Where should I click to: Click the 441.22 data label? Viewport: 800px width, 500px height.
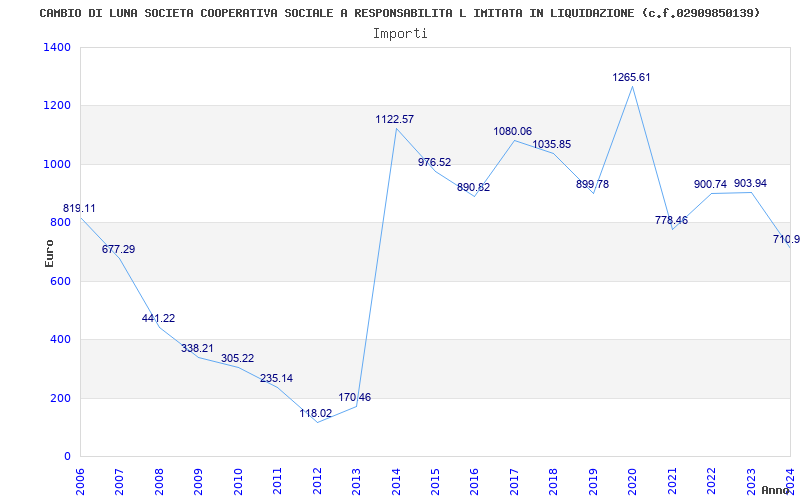point(158,318)
